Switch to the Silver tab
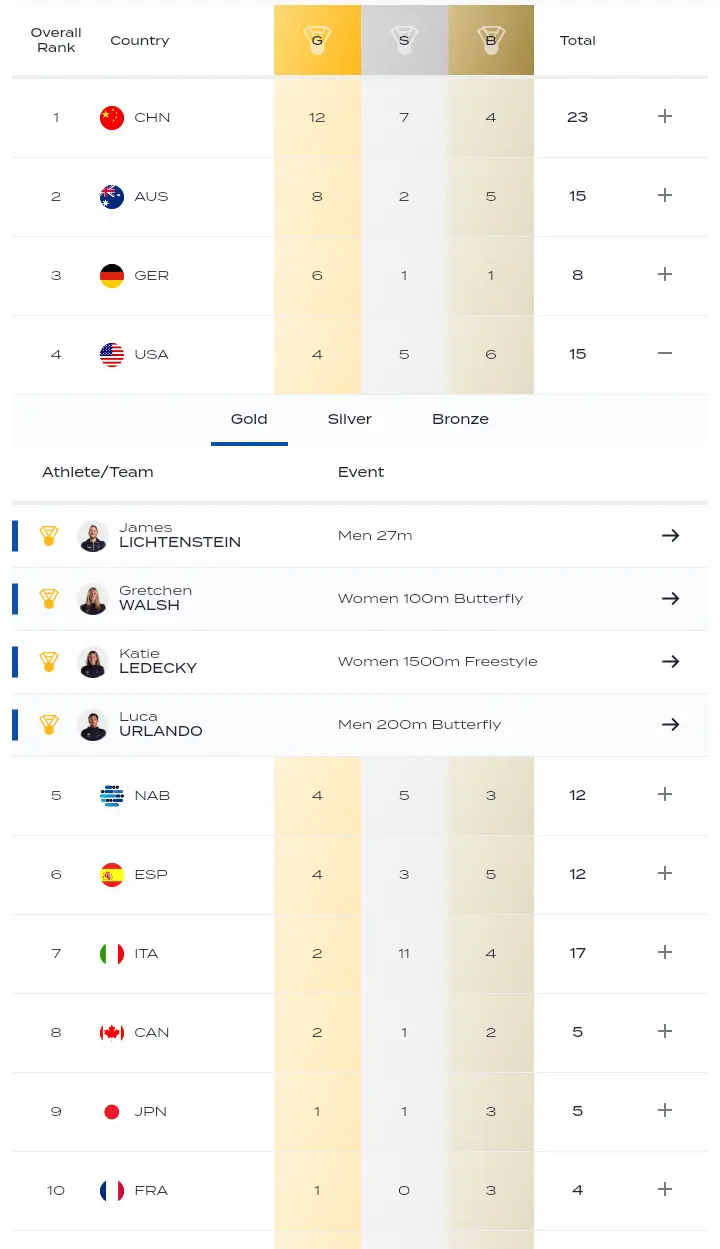720x1249 pixels. [x=349, y=419]
